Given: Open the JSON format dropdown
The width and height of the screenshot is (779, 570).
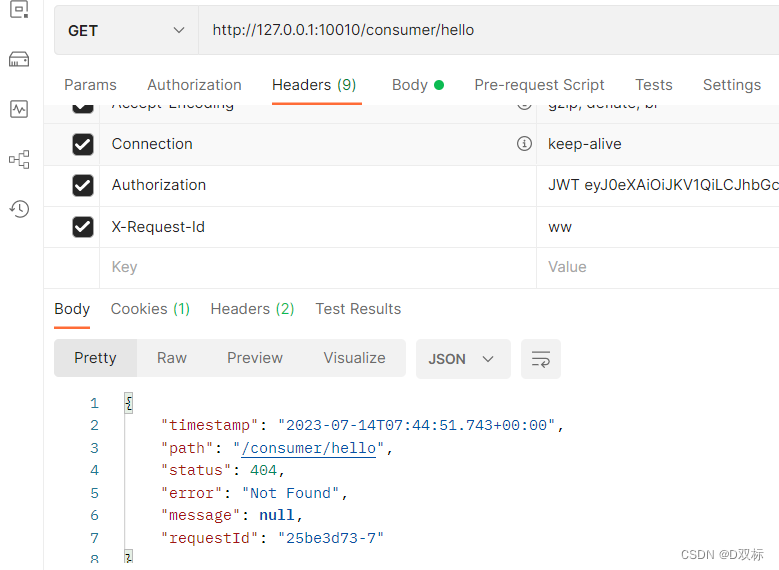Looking at the screenshot, I should click(x=463, y=359).
